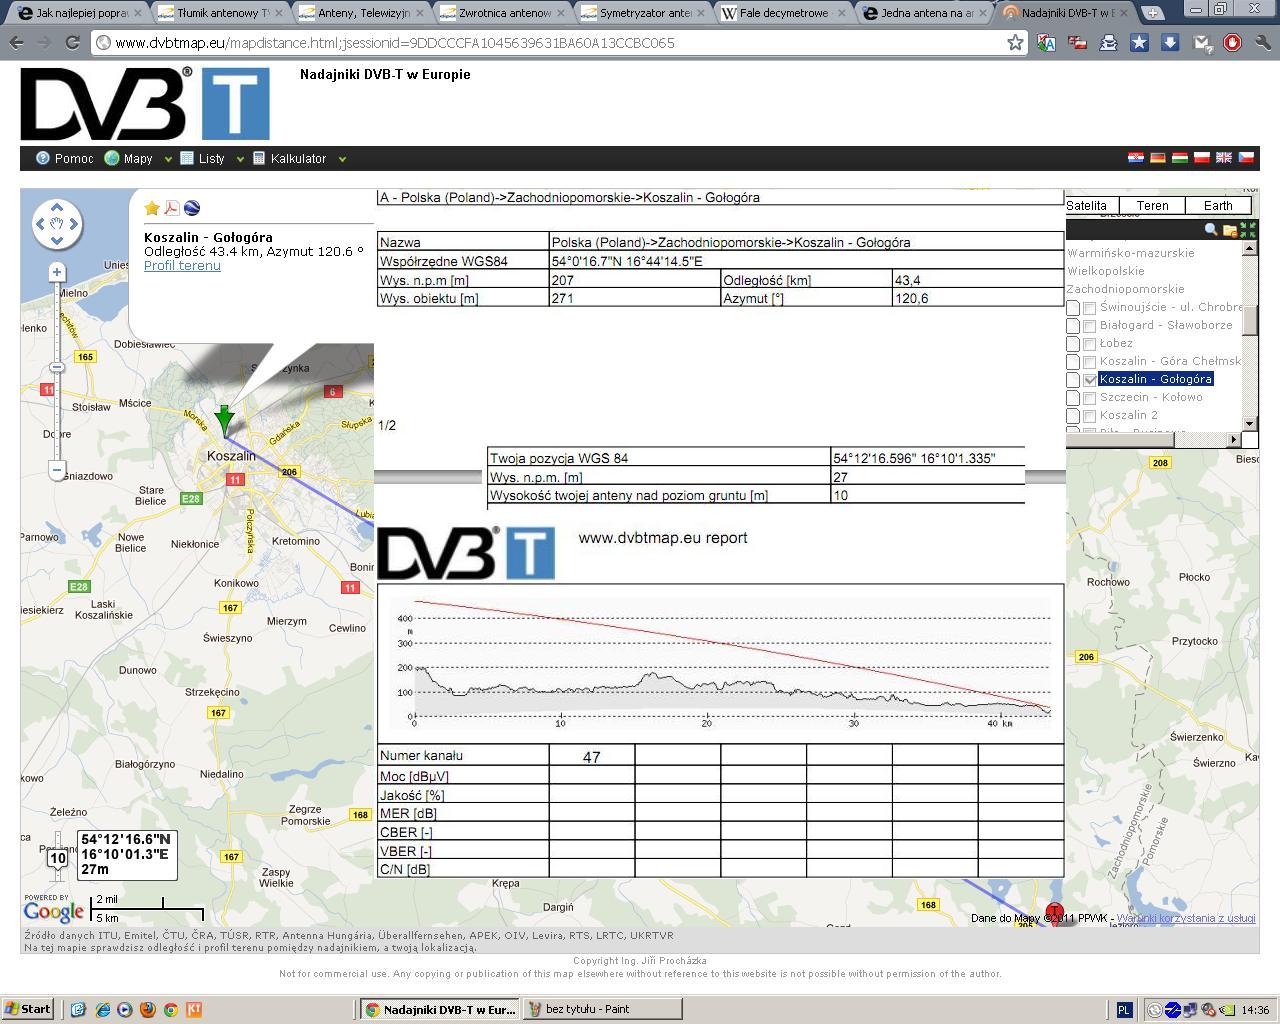Click the Polish flag extension icon
The height and width of the screenshot is (1024, 1280).
tap(1078, 43)
